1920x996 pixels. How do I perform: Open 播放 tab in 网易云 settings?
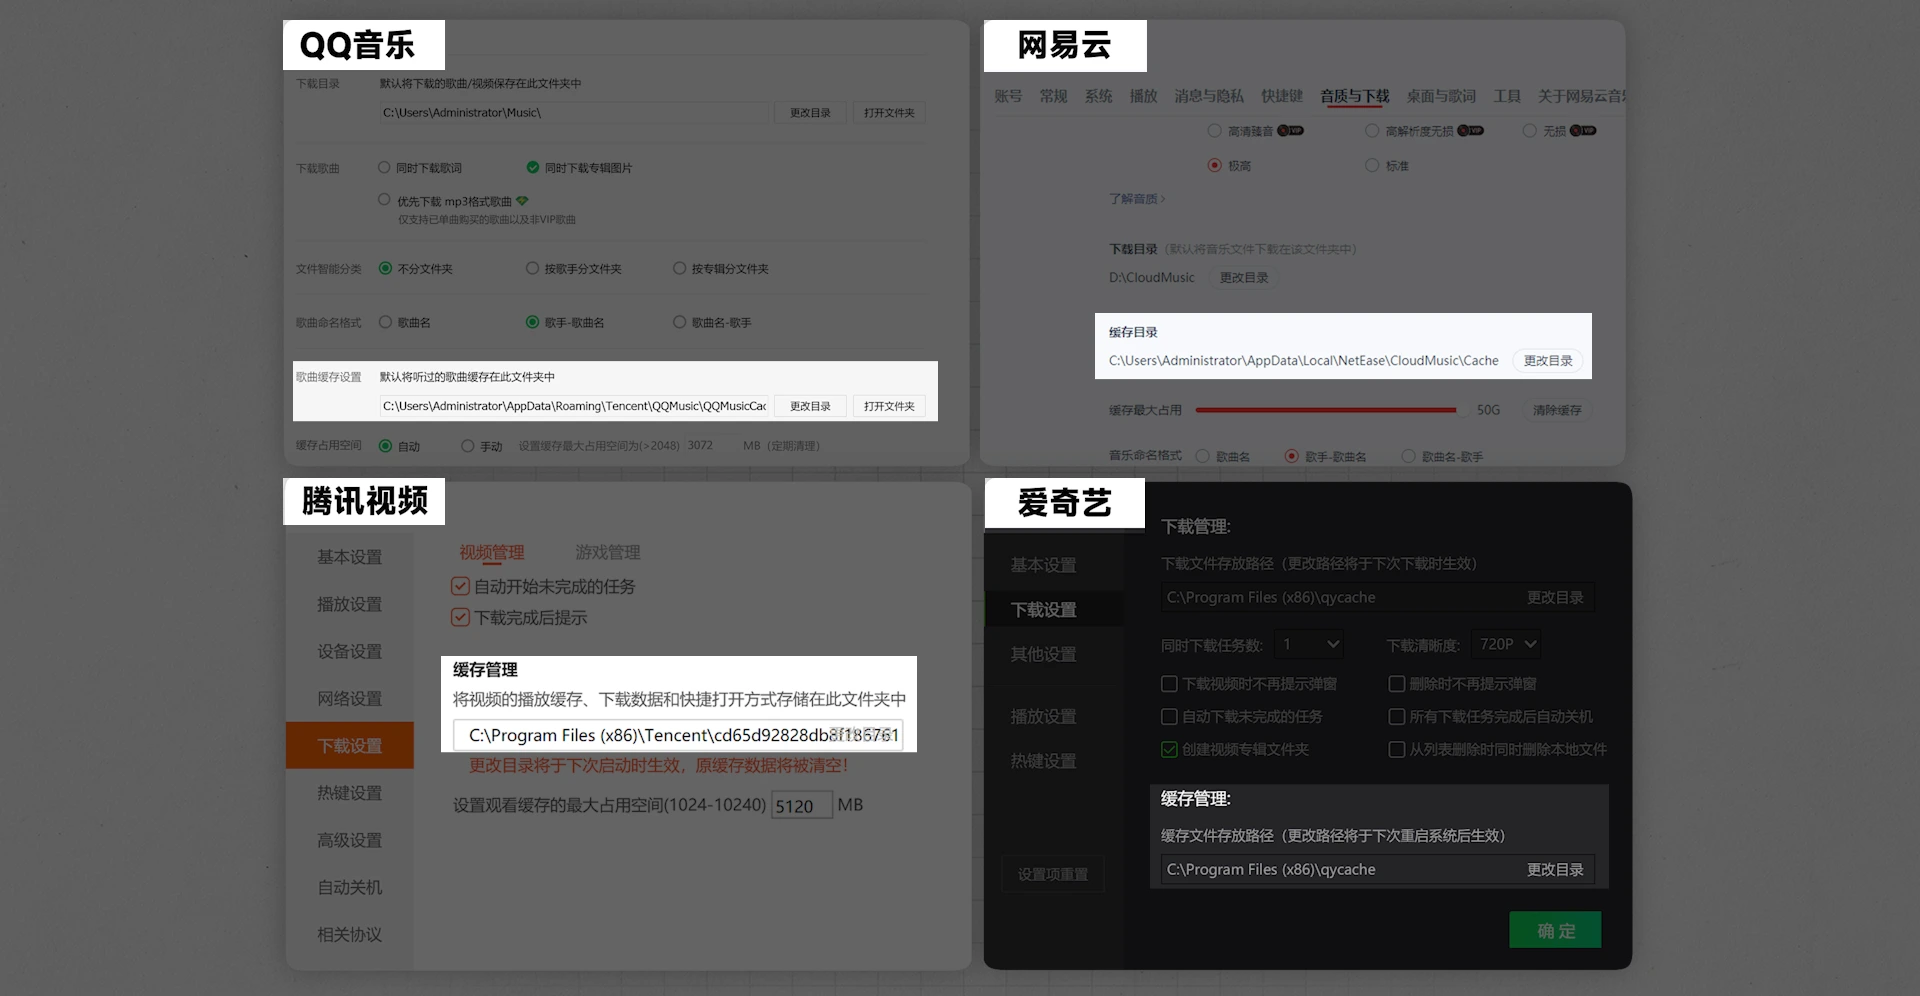click(x=1143, y=96)
